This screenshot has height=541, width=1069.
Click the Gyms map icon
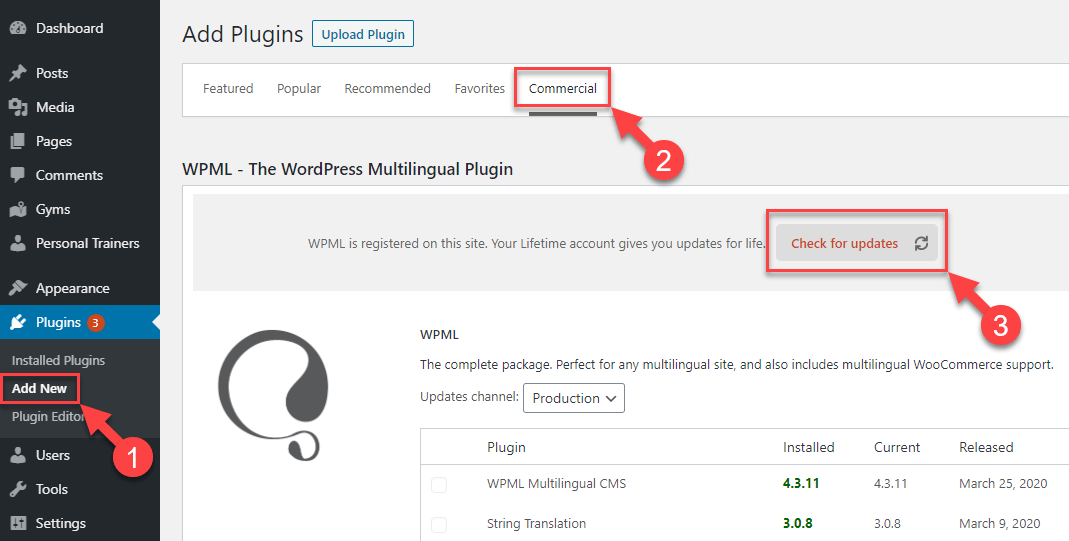tap(18, 210)
